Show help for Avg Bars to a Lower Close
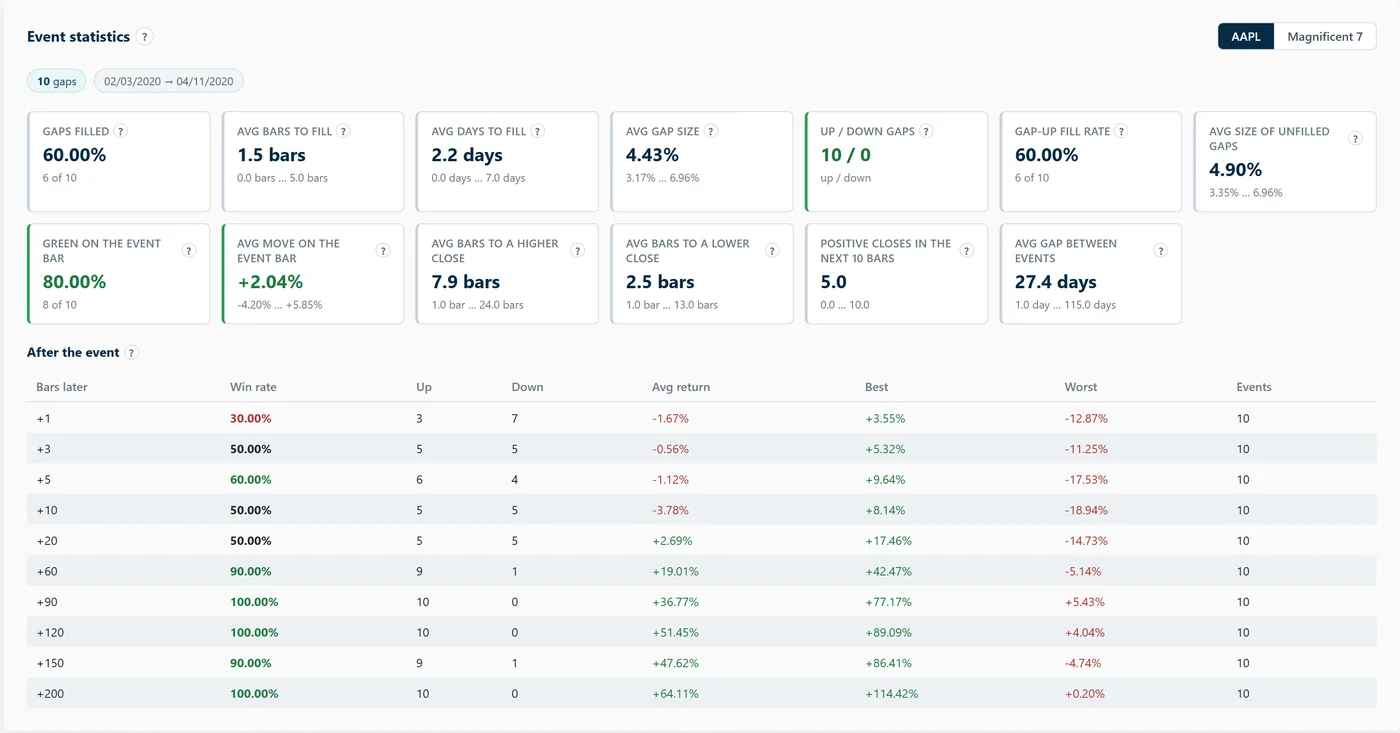The height and width of the screenshot is (733, 1400). [x=771, y=251]
